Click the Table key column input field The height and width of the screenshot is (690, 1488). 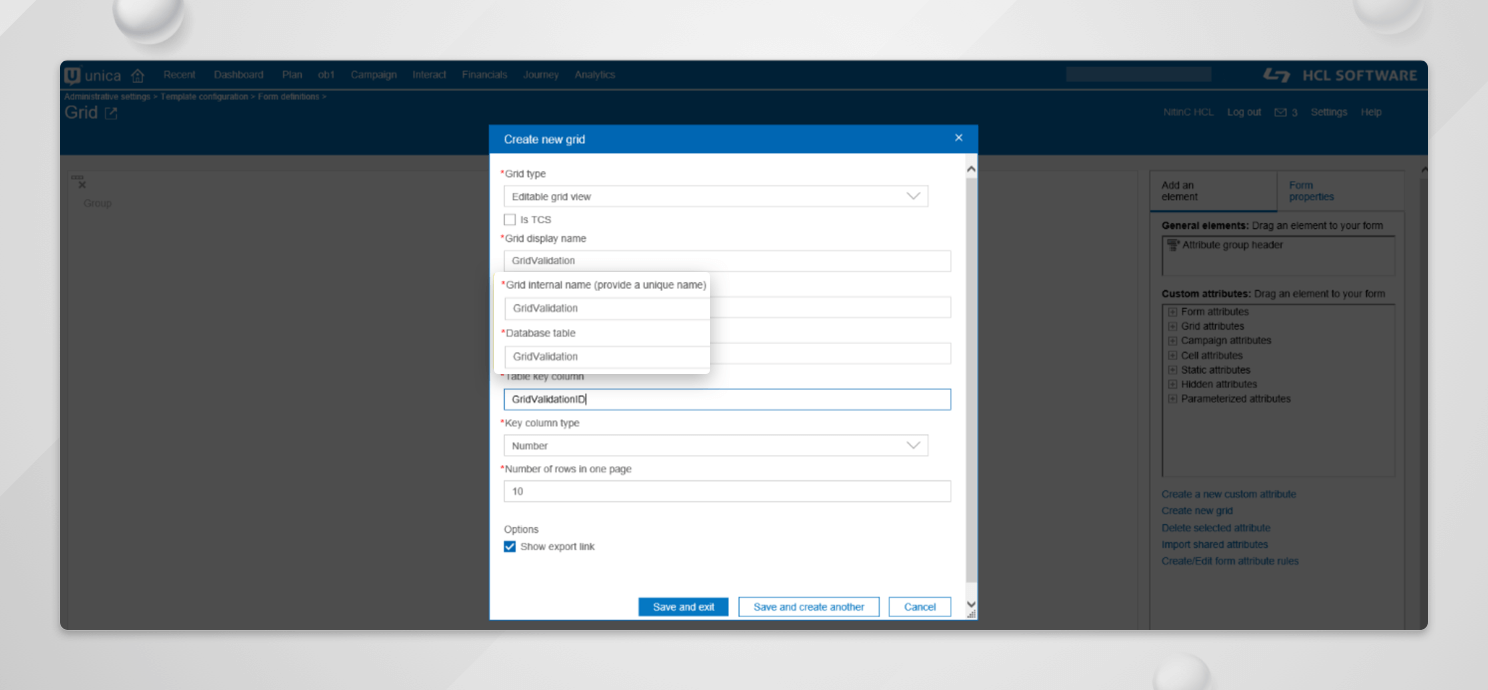(x=727, y=399)
